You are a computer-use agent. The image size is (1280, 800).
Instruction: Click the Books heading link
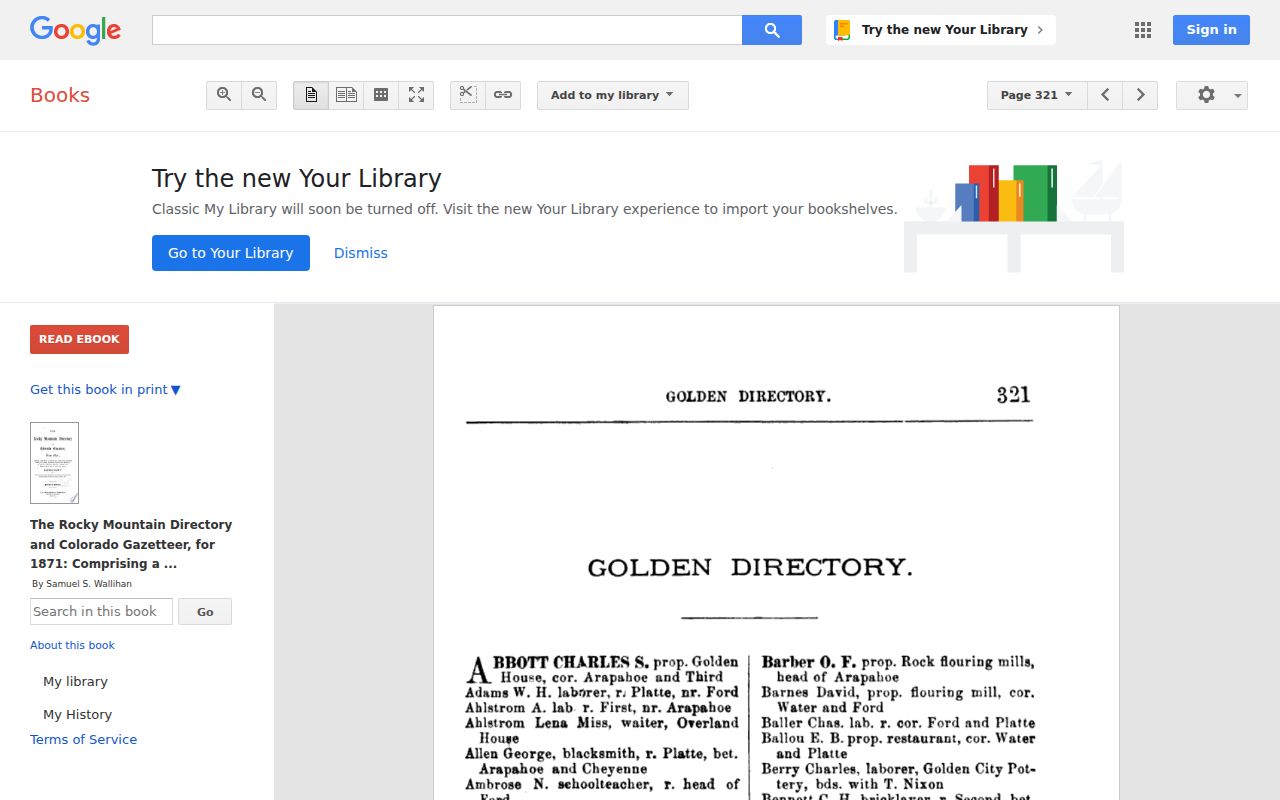[x=60, y=95]
